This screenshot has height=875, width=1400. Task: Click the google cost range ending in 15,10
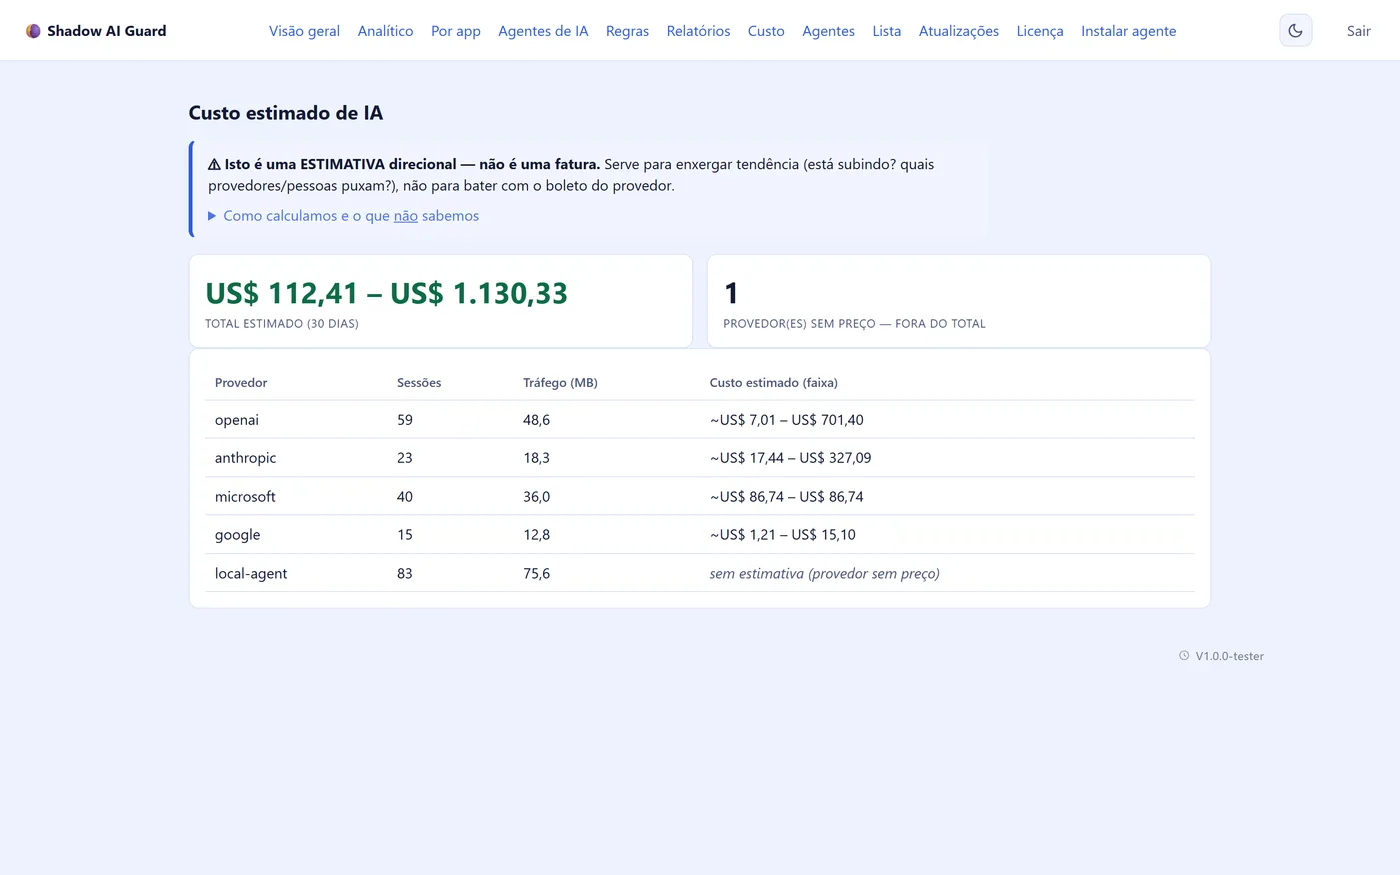(x=783, y=535)
